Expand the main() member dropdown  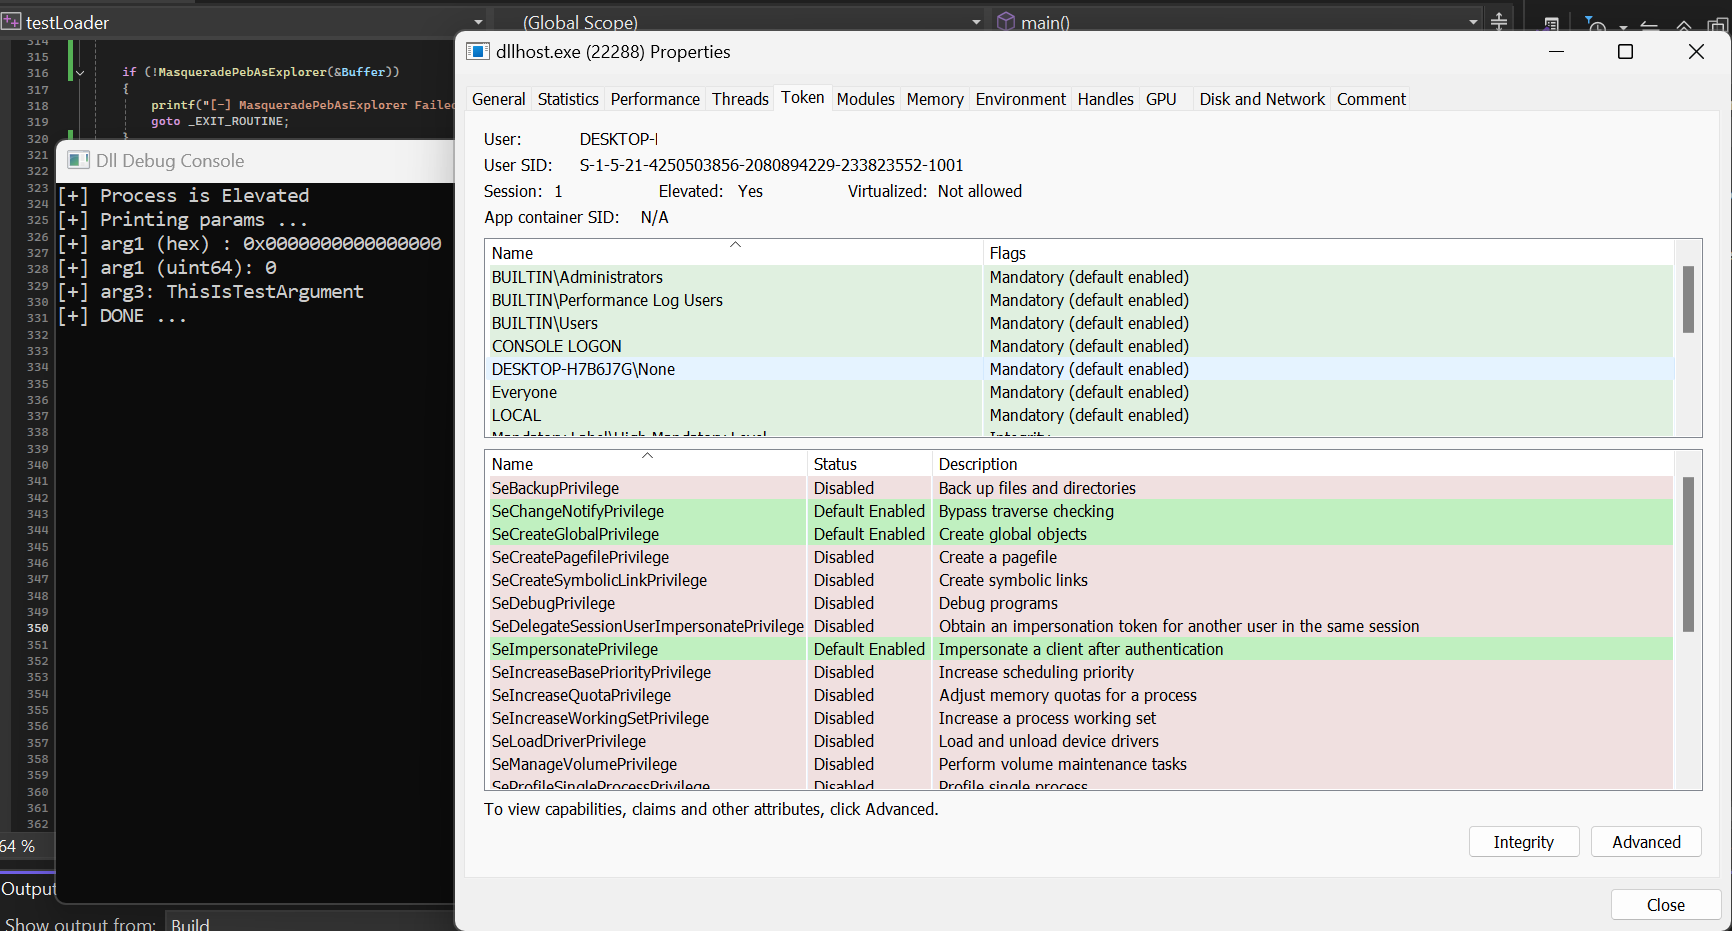click(x=1473, y=22)
